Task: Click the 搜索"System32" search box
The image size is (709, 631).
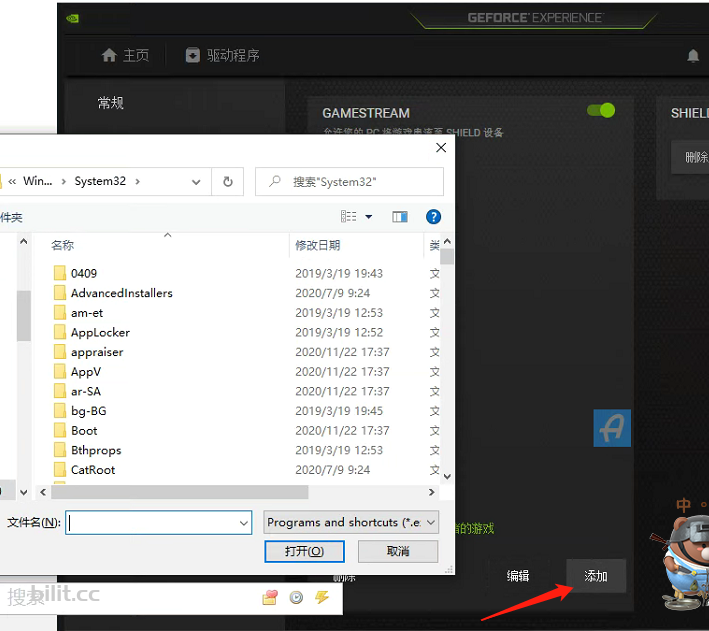Action: (x=349, y=182)
